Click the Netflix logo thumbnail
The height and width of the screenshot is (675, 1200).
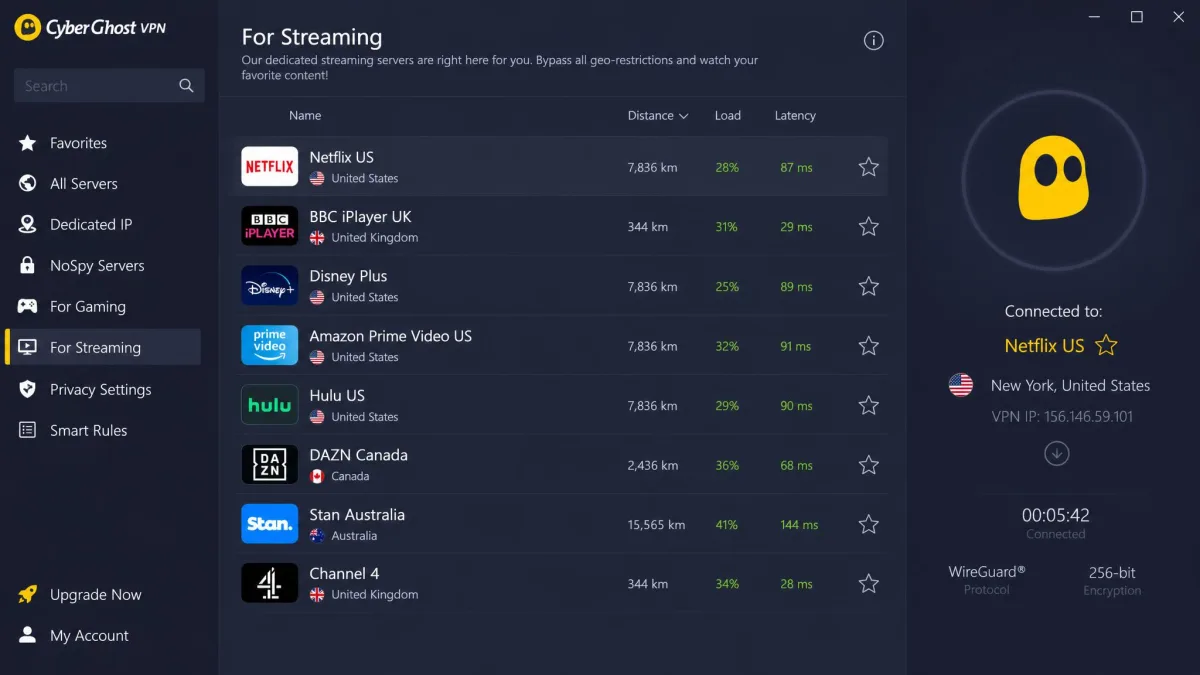point(270,167)
